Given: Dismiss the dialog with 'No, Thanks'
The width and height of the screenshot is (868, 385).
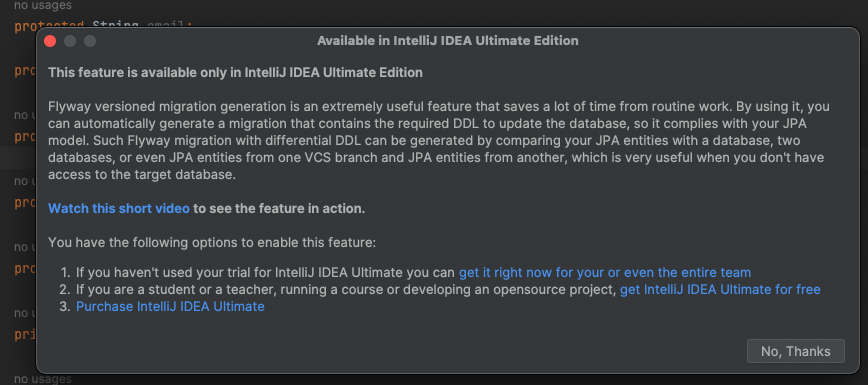Looking at the screenshot, I should tap(795, 351).
